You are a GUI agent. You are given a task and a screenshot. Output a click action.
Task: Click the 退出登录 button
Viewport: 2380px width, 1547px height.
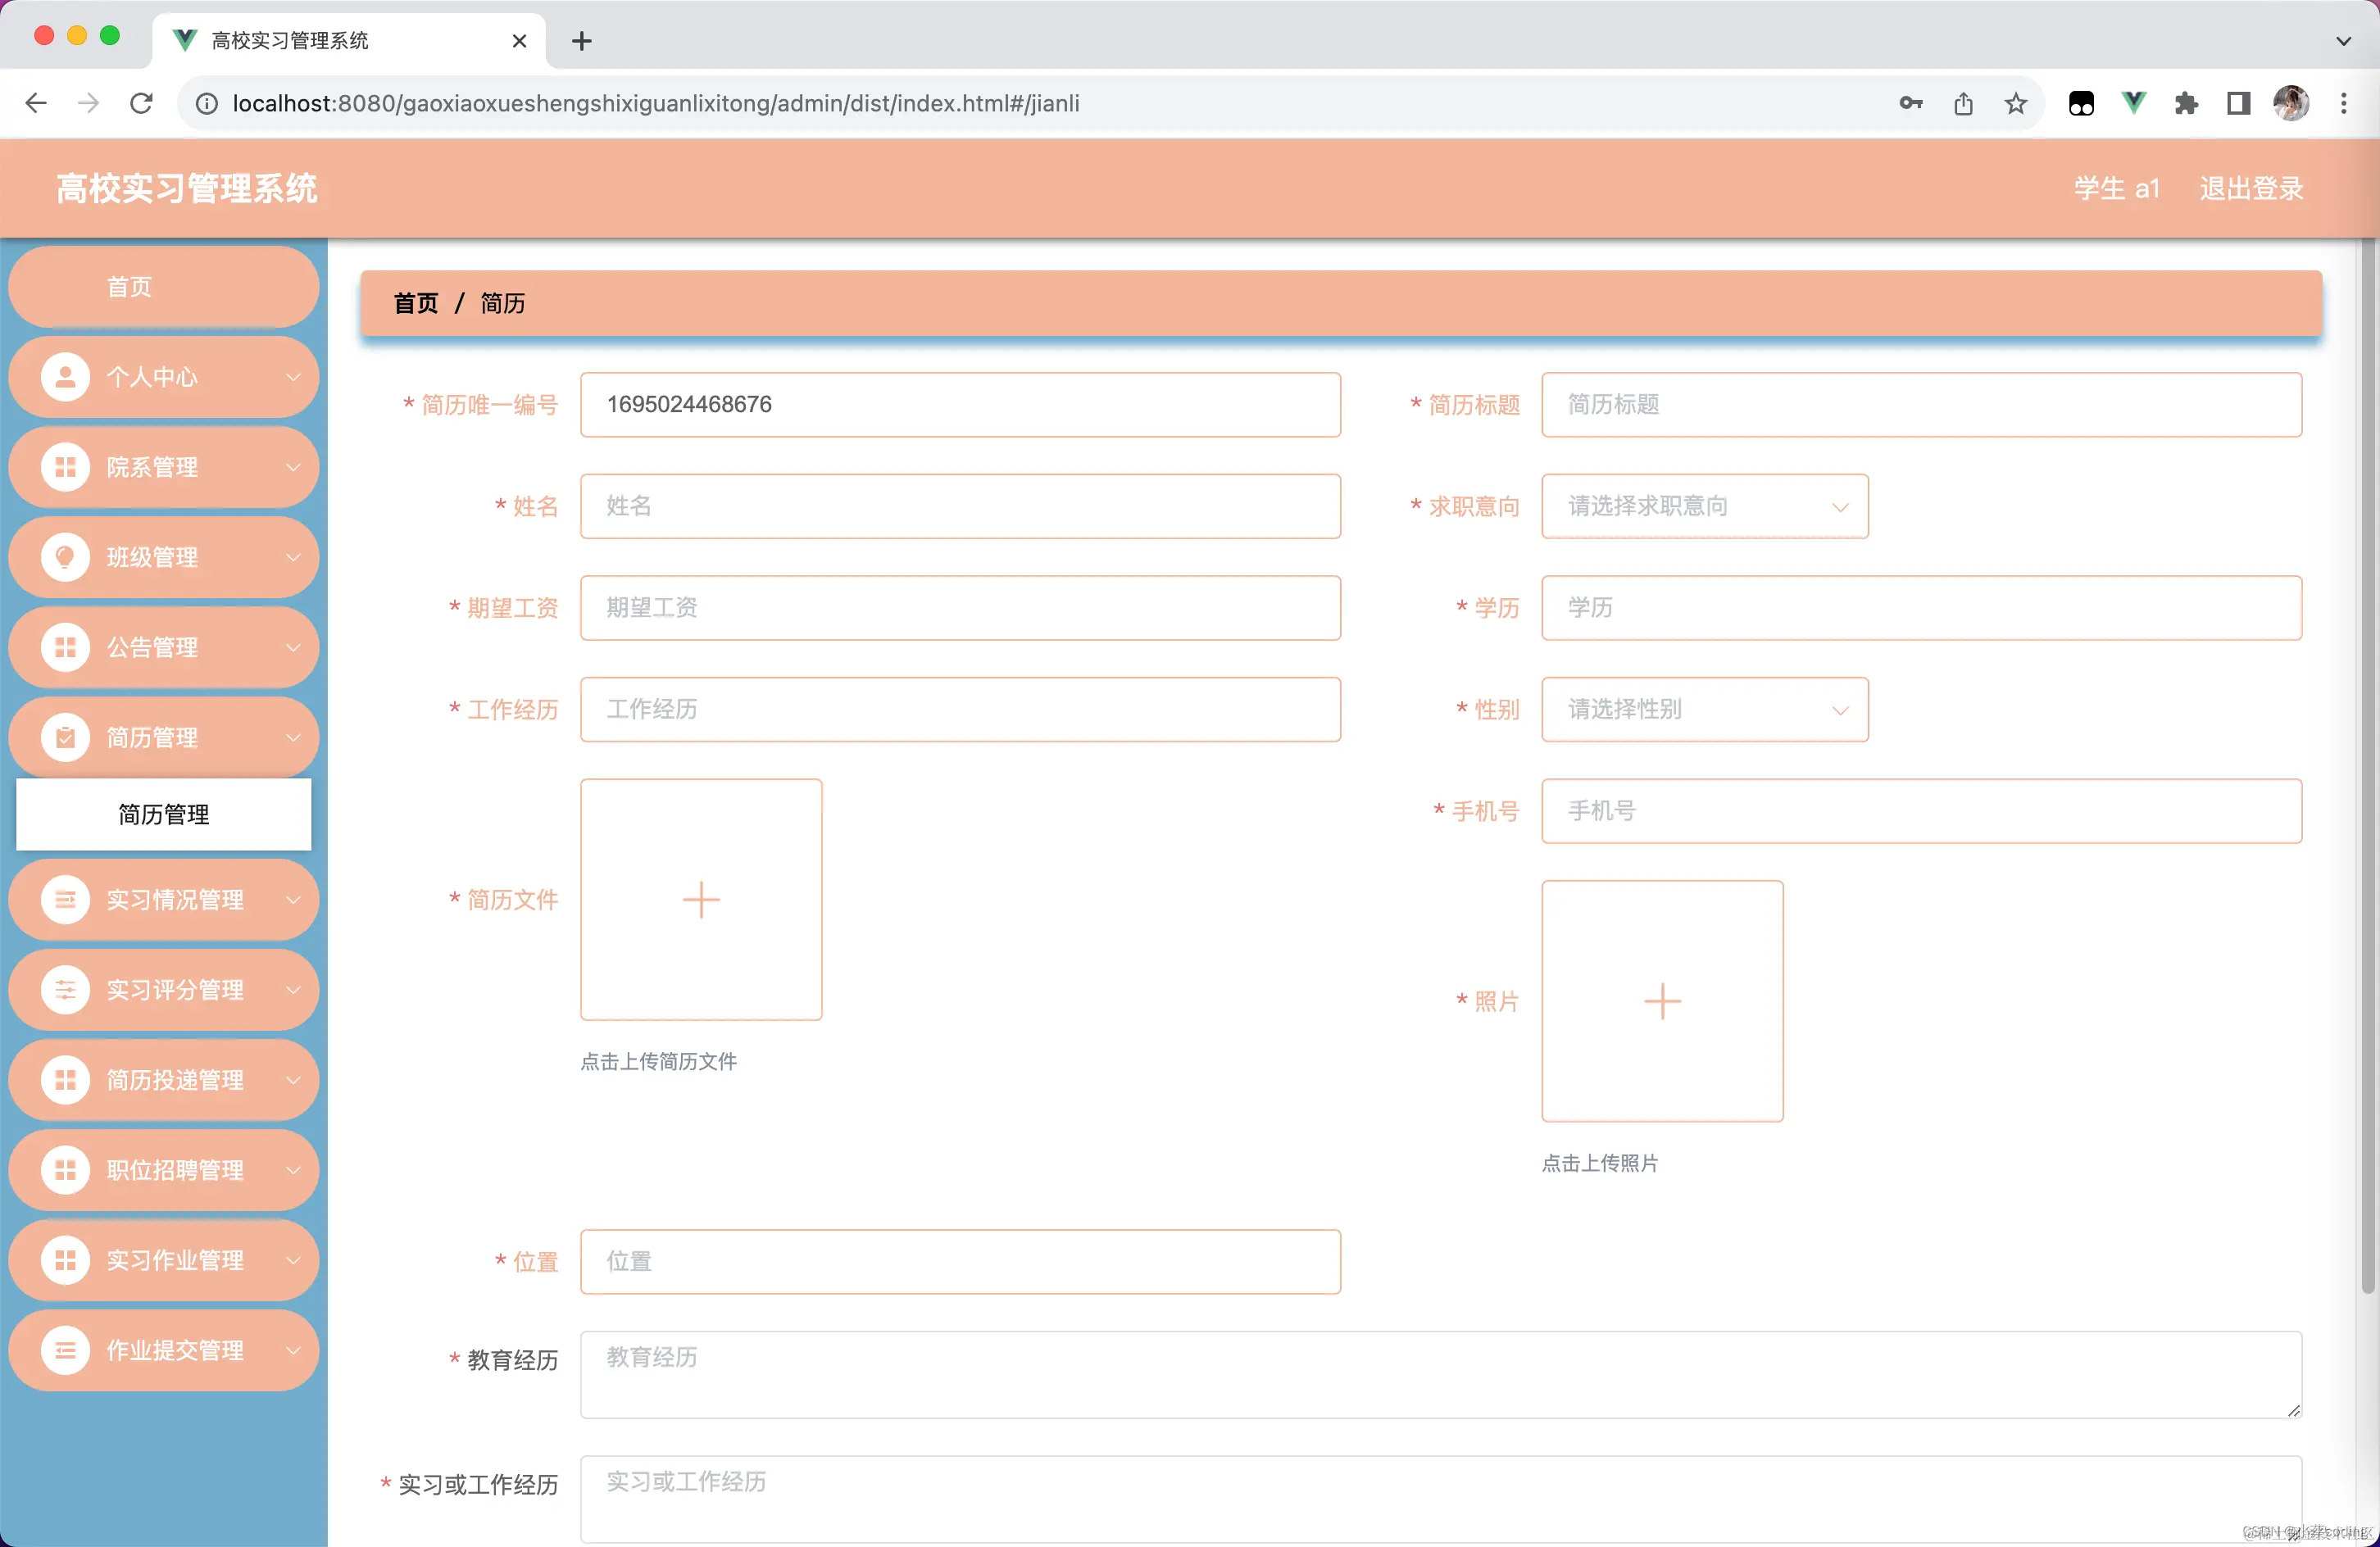2251,187
